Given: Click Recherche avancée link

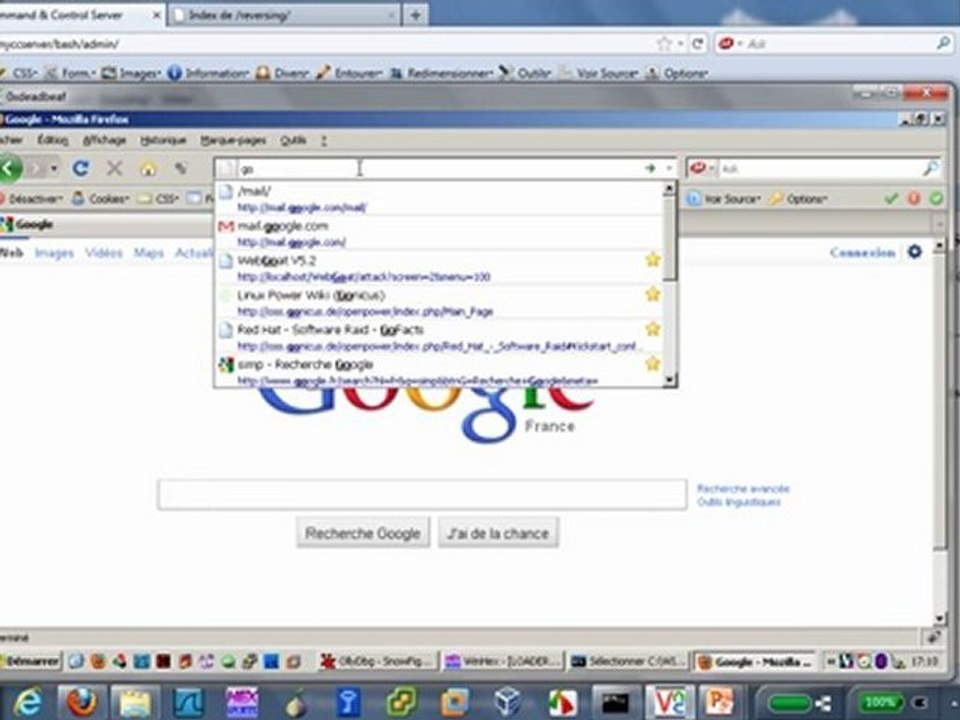Looking at the screenshot, I should click(x=743, y=488).
